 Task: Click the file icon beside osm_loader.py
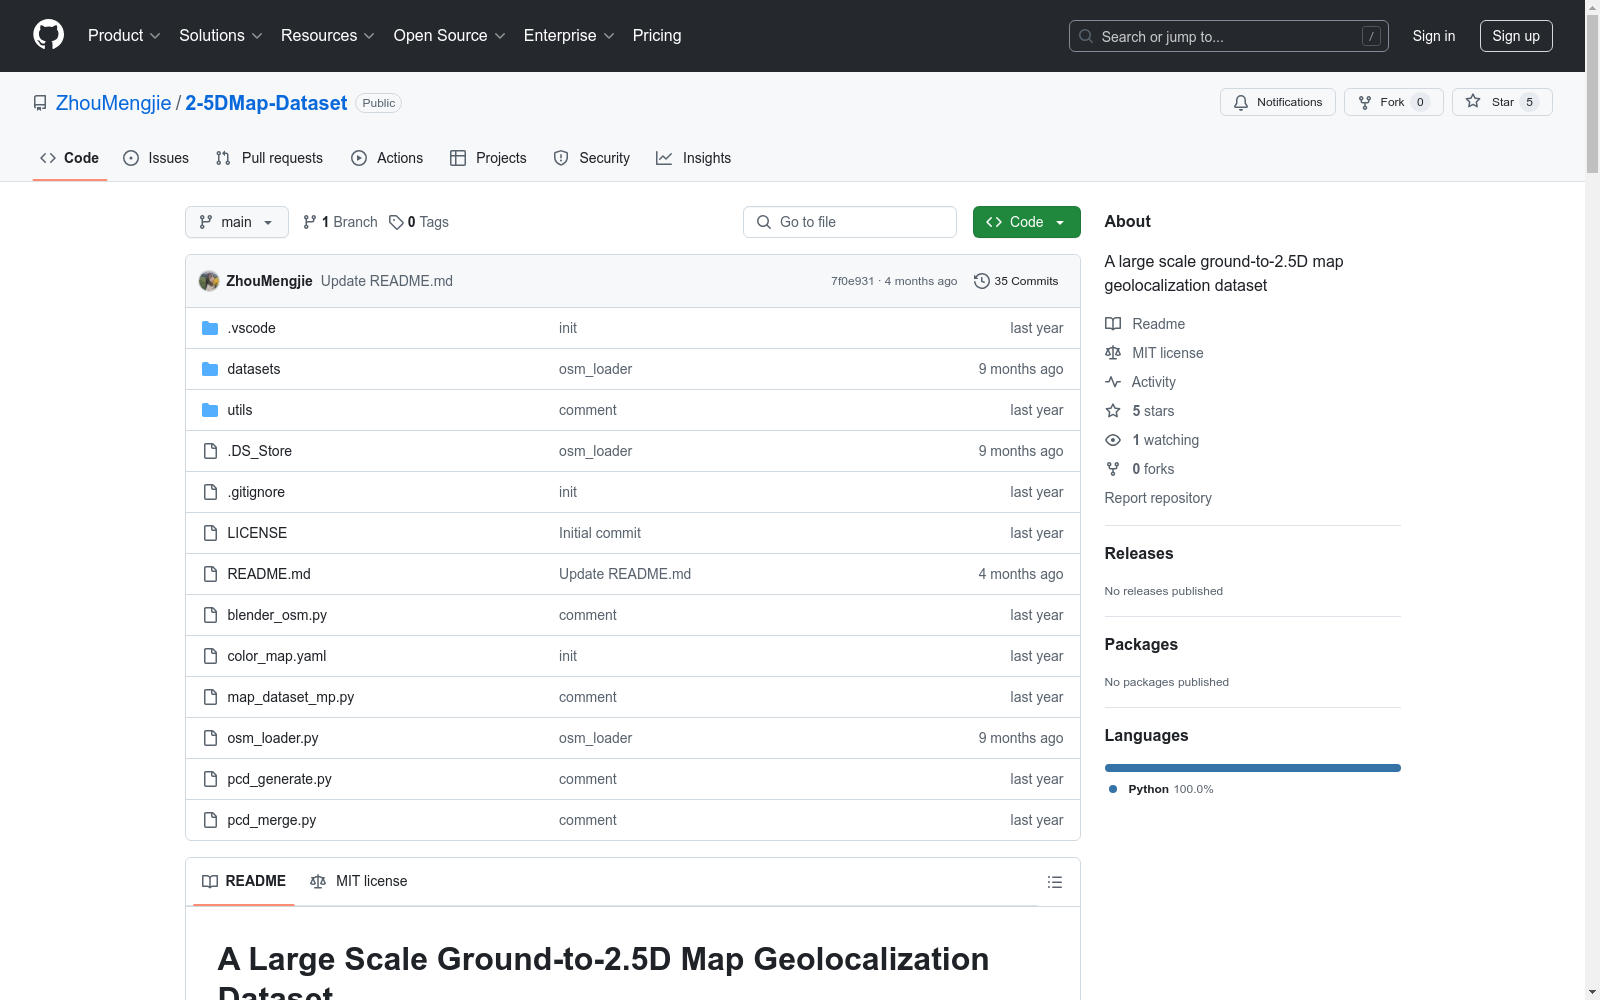click(x=210, y=738)
